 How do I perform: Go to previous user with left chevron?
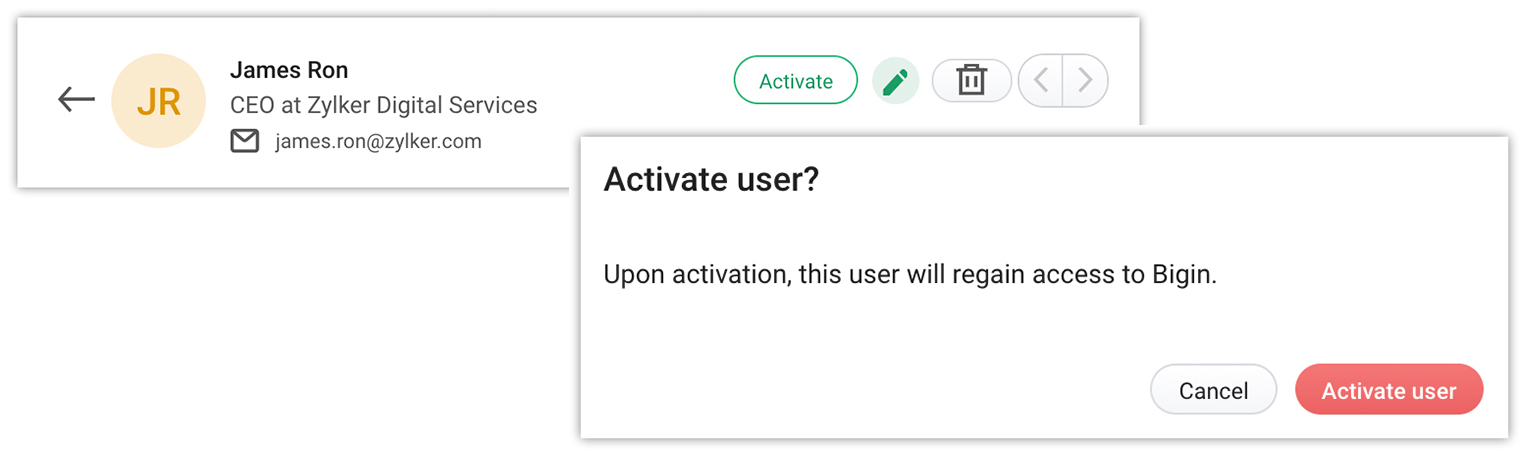(1041, 81)
